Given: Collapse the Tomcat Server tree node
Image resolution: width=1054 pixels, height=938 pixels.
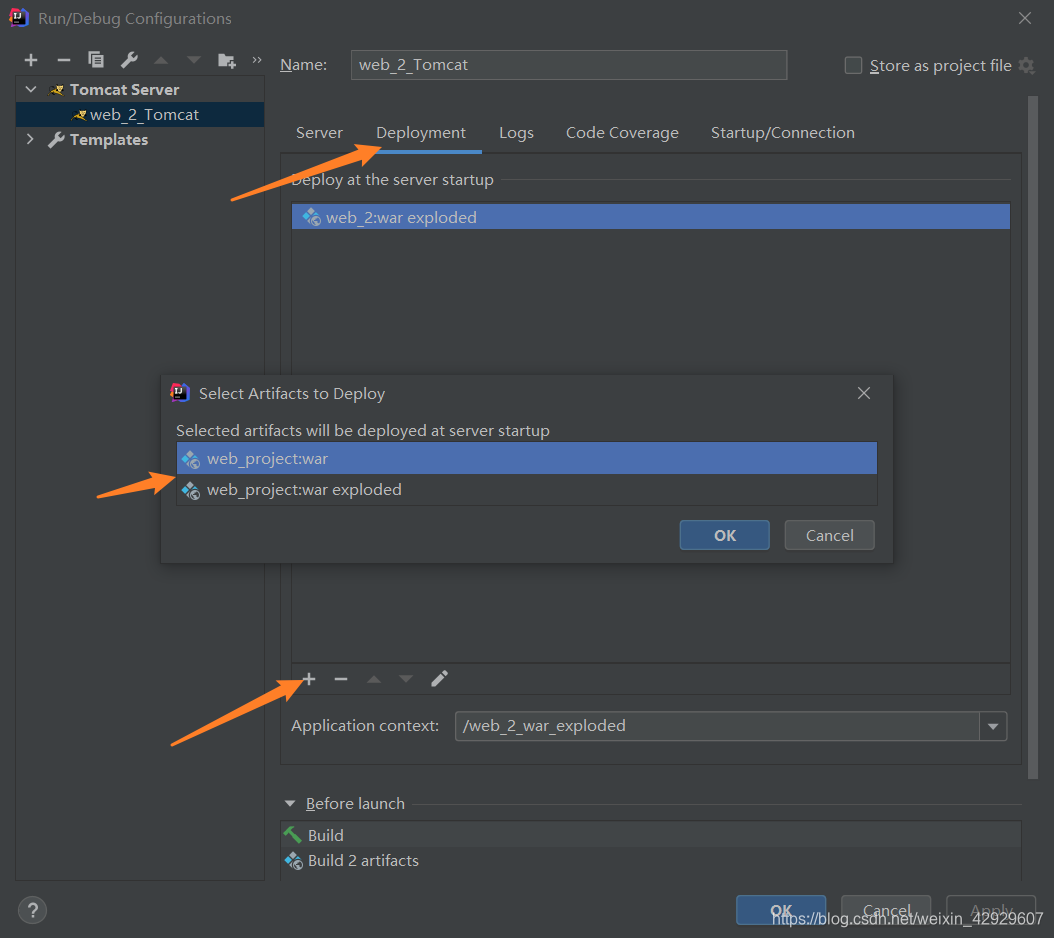Looking at the screenshot, I should 30,89.
